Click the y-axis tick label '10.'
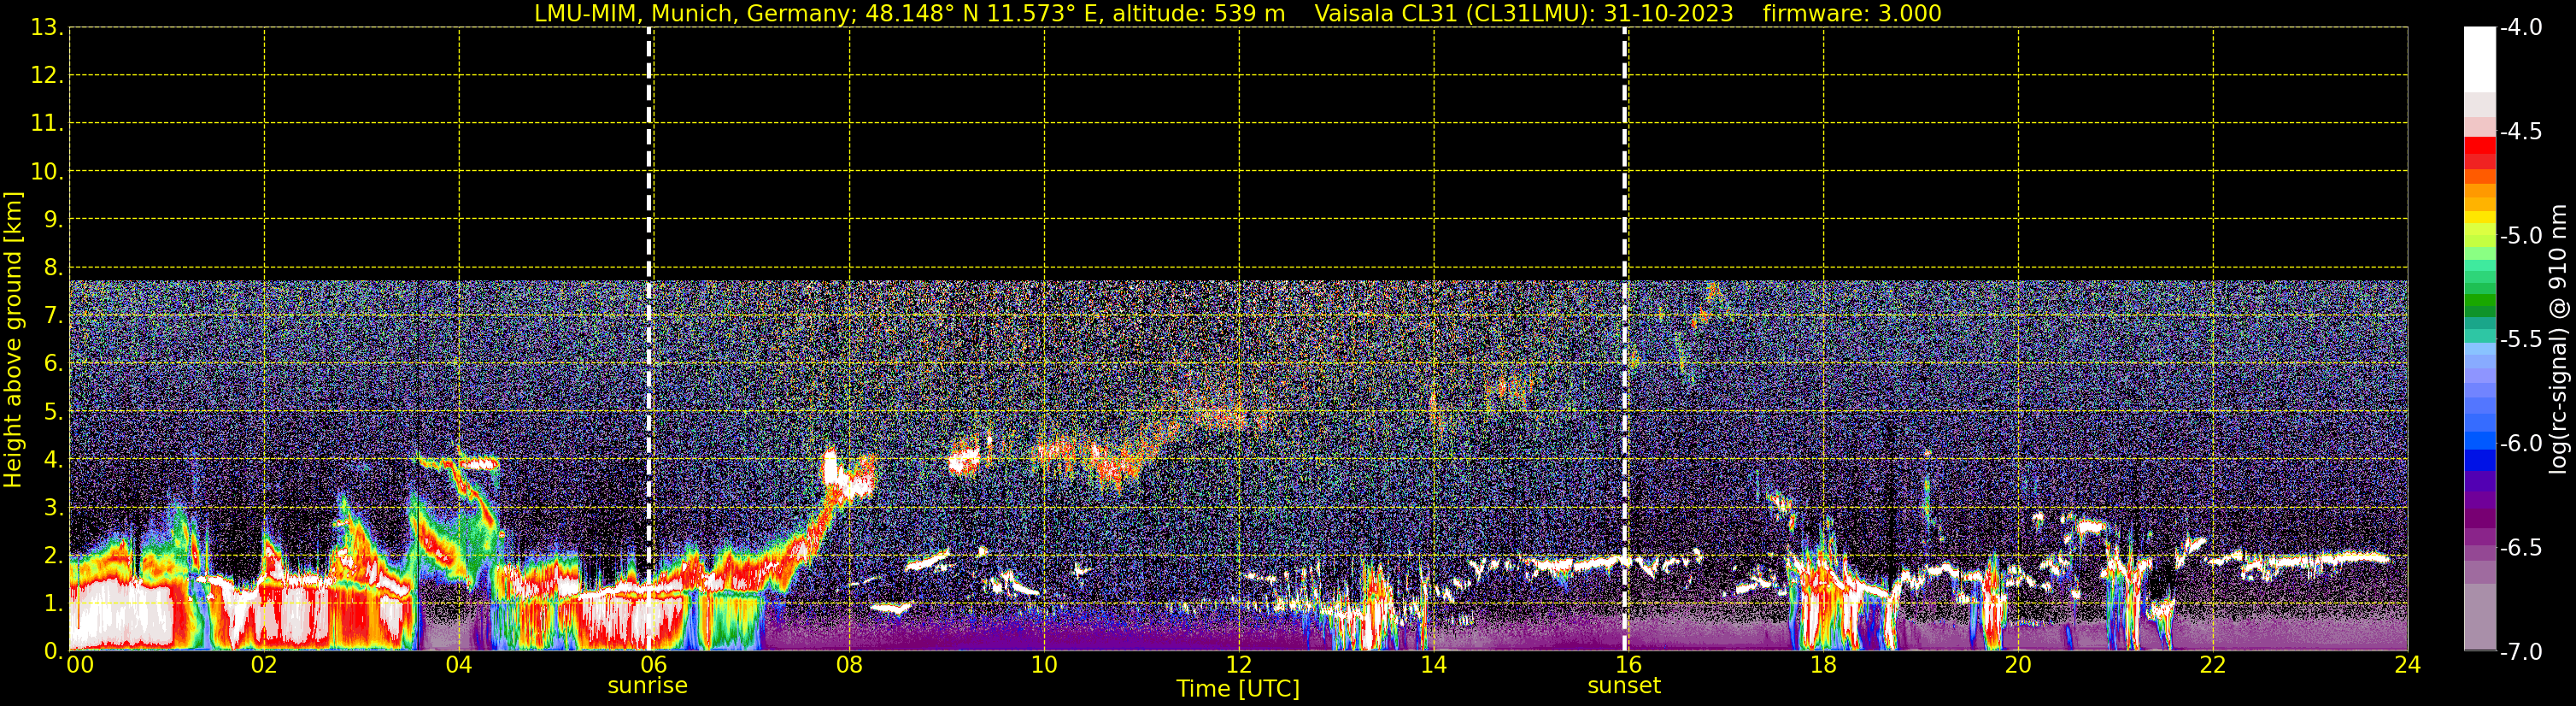 point(47,172)
